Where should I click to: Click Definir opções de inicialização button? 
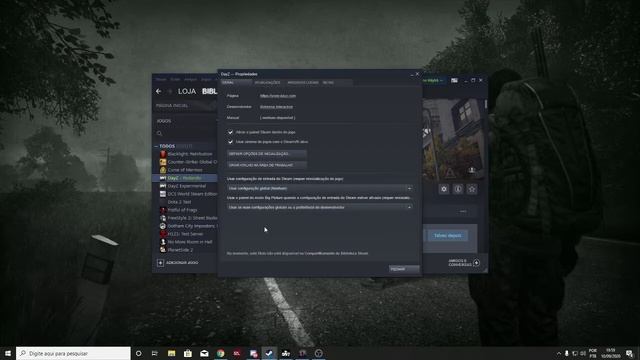click(x=267, y=154)
